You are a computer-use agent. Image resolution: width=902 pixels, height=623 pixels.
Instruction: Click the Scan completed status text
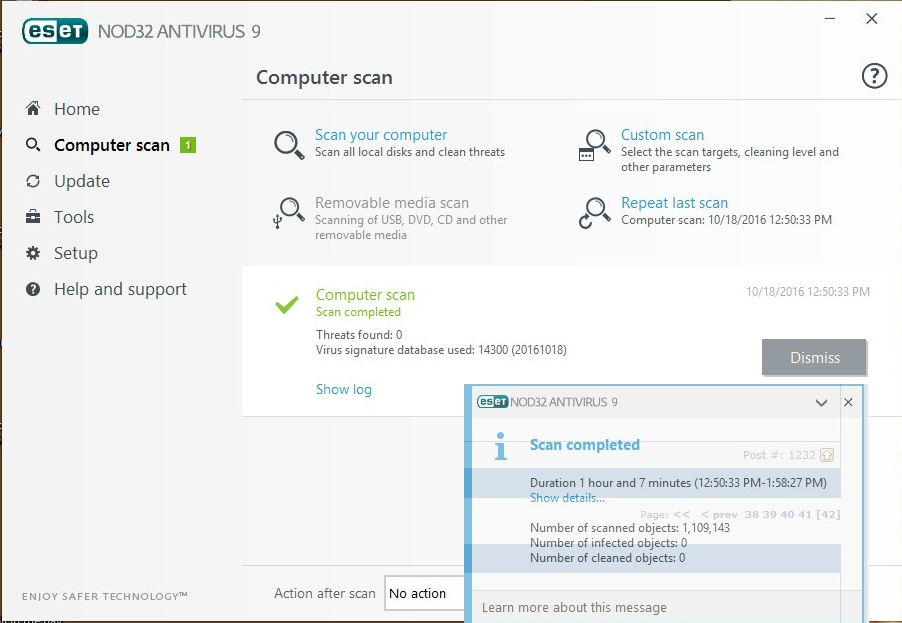coord(358,312)
